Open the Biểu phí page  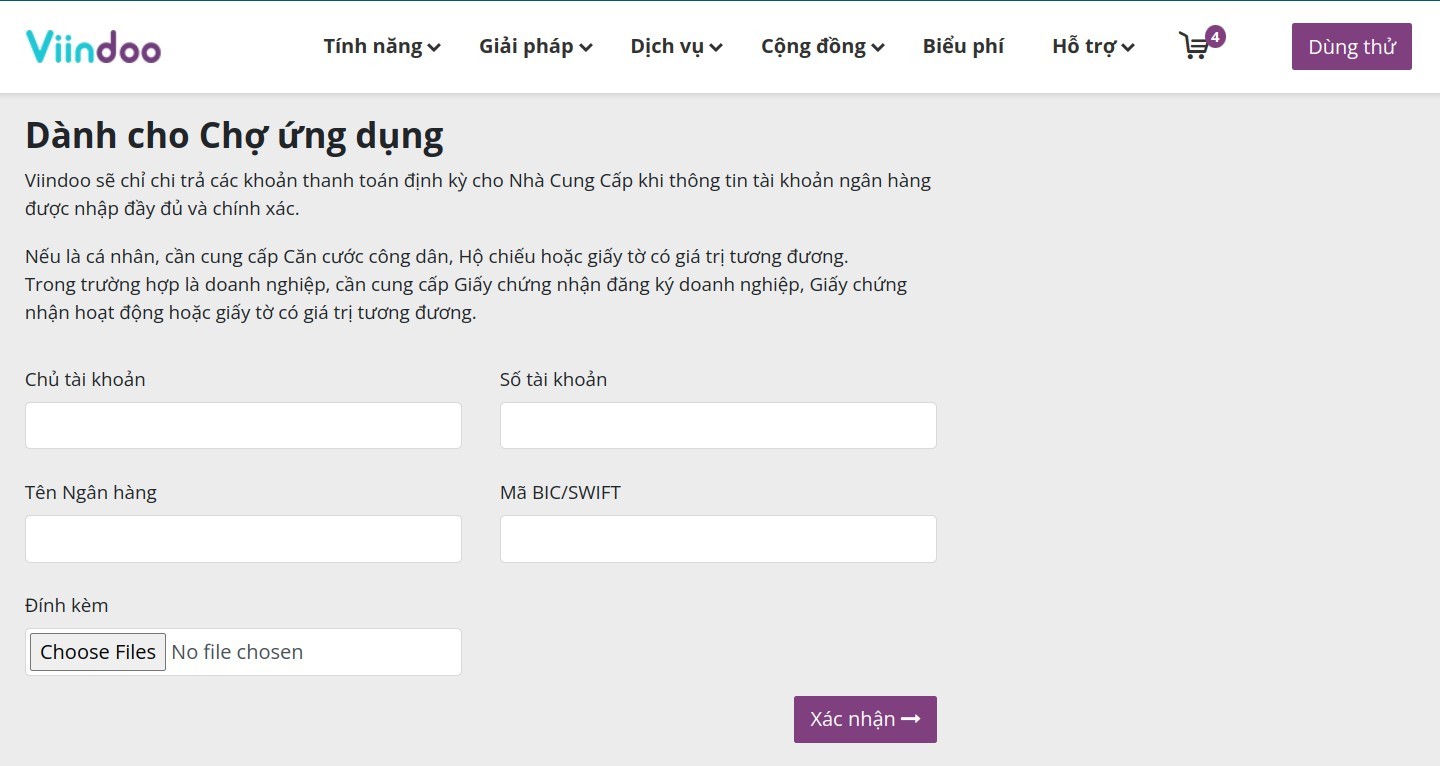(x=963, y=46)
